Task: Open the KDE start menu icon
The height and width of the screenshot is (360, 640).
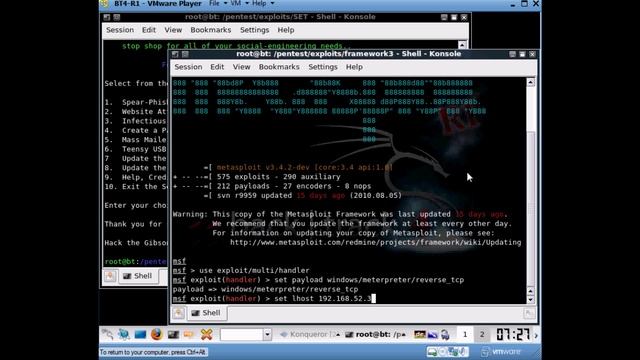Action: (x=108, y=335)
